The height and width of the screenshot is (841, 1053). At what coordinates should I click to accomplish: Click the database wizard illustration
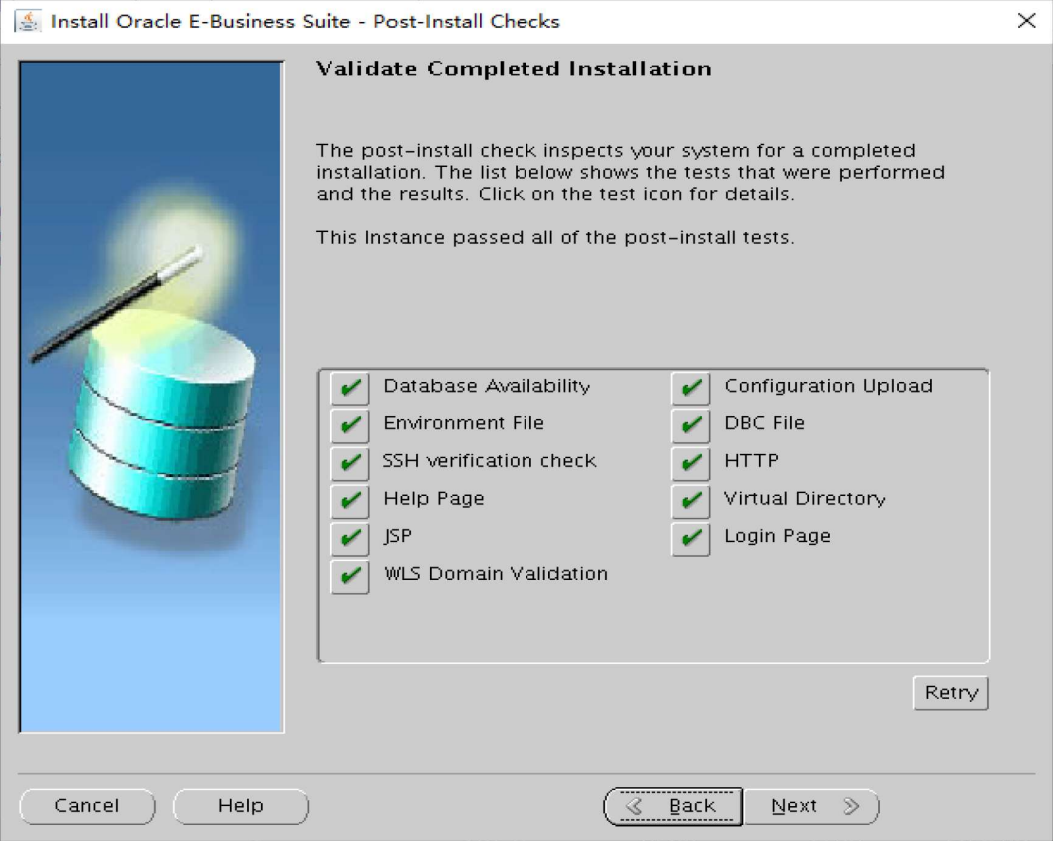tap(152, 397)
